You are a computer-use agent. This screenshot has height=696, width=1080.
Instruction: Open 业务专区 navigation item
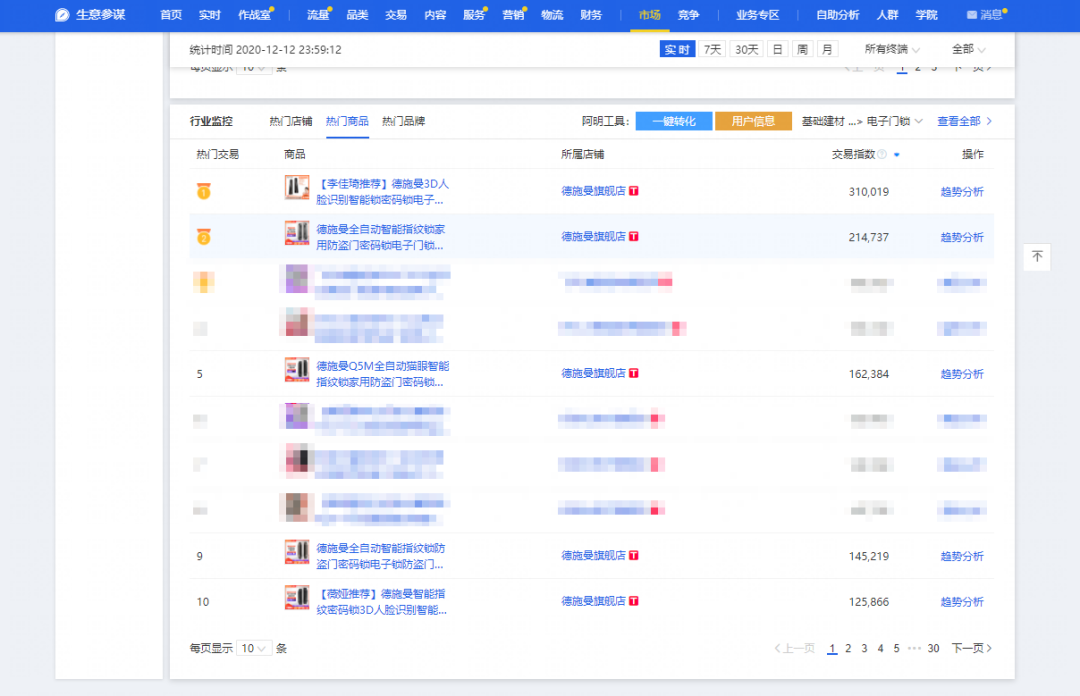pos(757,15)
